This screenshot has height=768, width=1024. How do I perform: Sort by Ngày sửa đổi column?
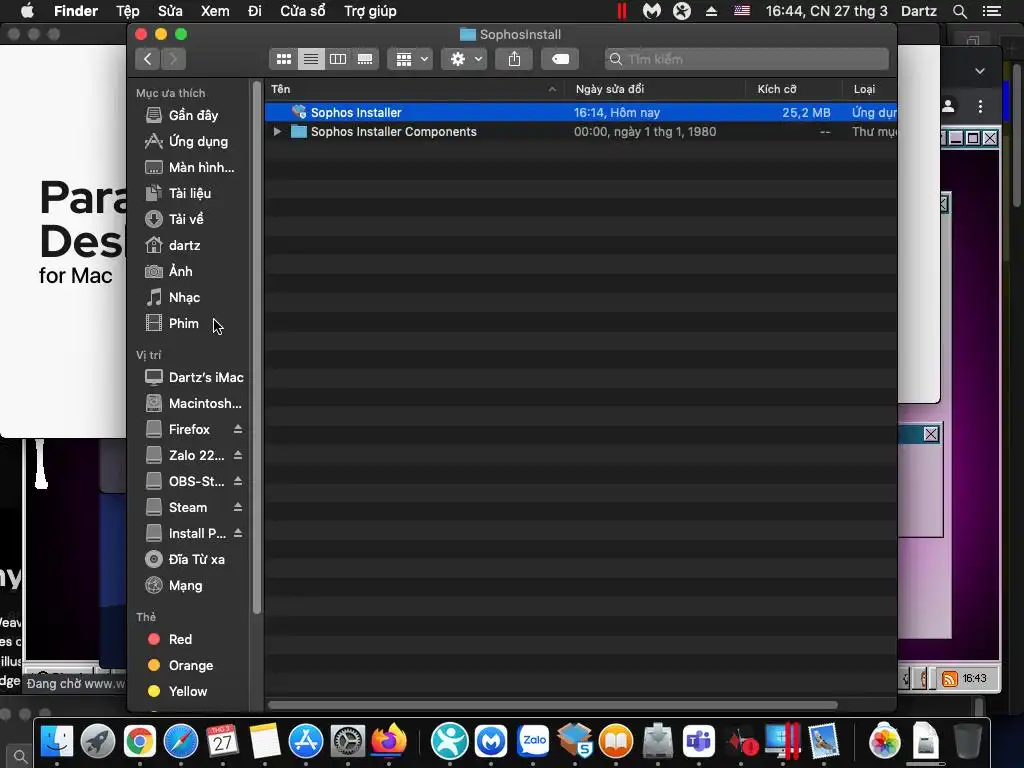pyautogui.click(x=655, y=89)
